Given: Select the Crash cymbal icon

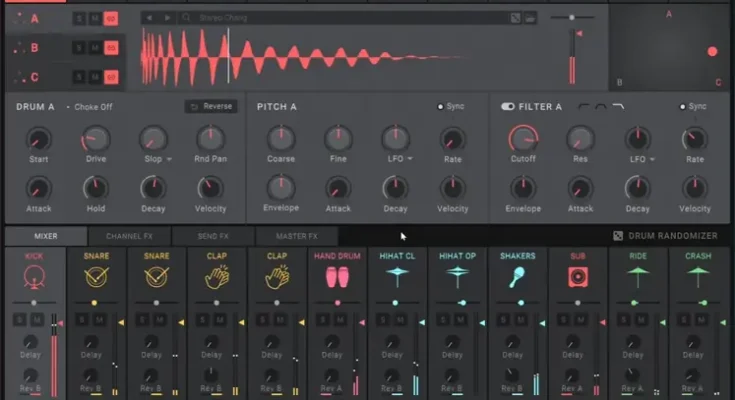Looking at the screenshot, I should pyautogui.click(x=698, y=277).
